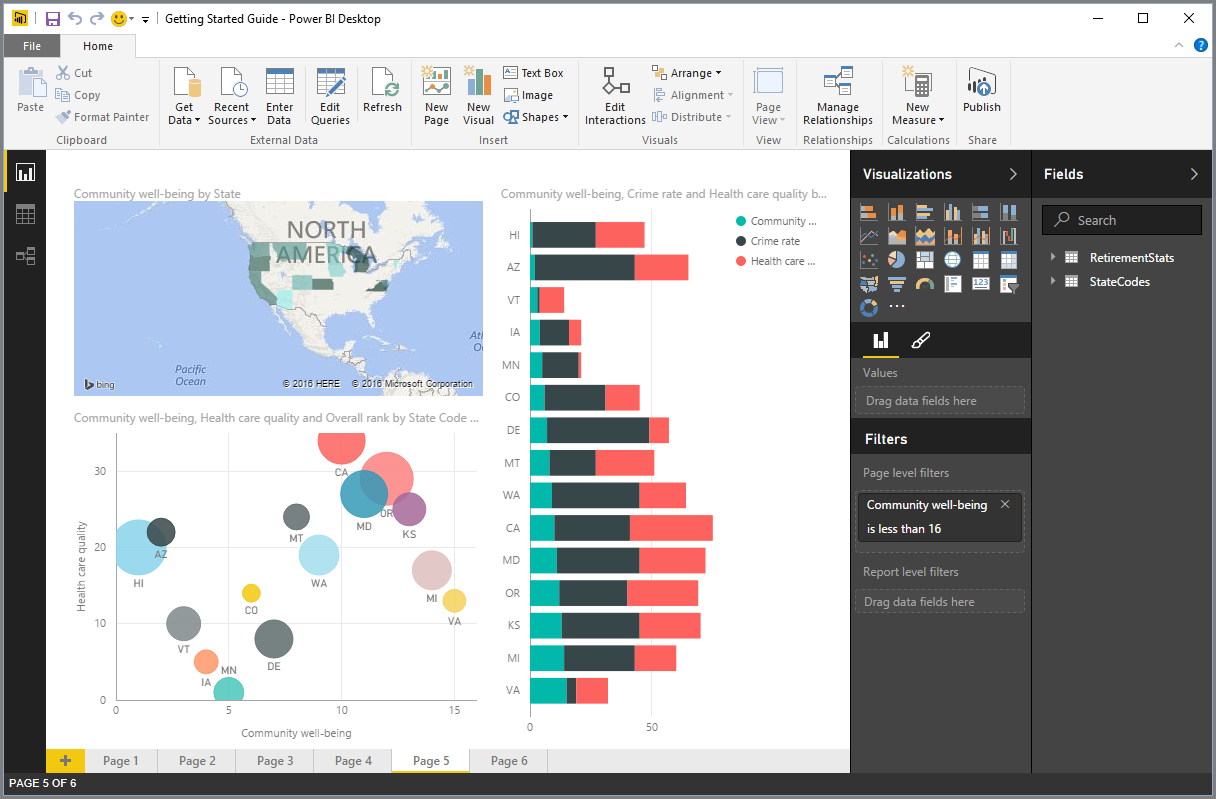The height and width of the screenshot is (799, 1216).
Task: Open the File menu tab
Action: [32, 46]
